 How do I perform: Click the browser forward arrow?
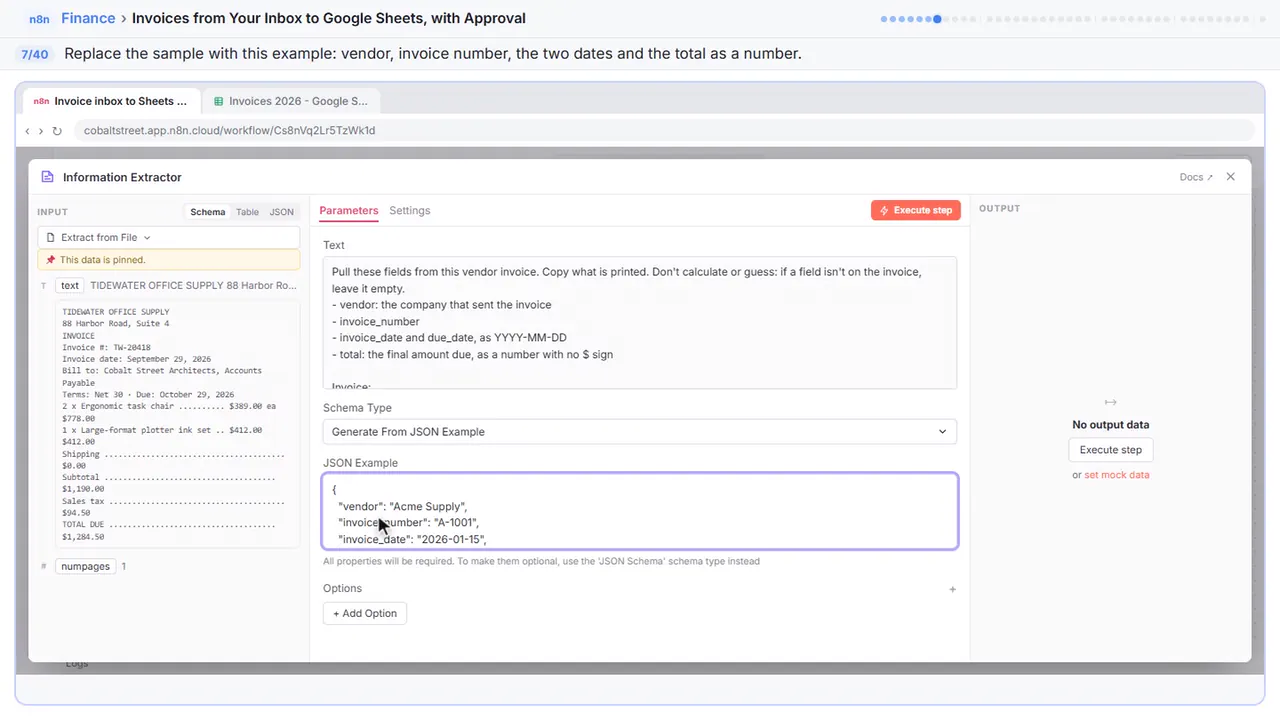(41, 130)
